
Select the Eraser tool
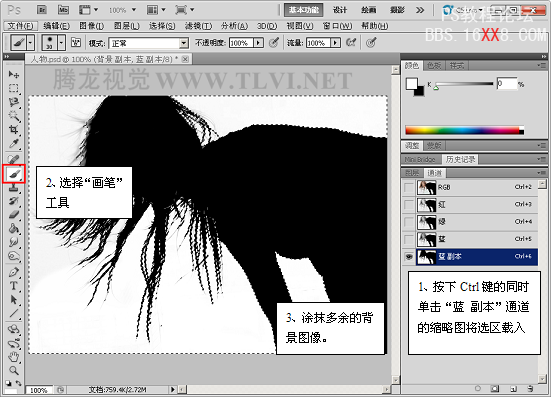tap(14, 215)
